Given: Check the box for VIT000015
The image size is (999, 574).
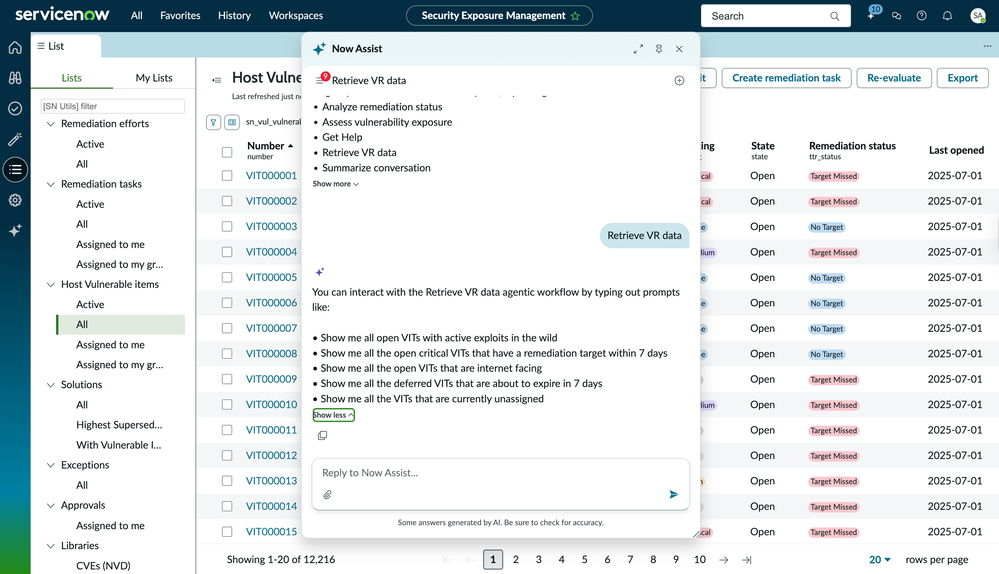Looking at the screenshot, I should click(x=227, y=531).
